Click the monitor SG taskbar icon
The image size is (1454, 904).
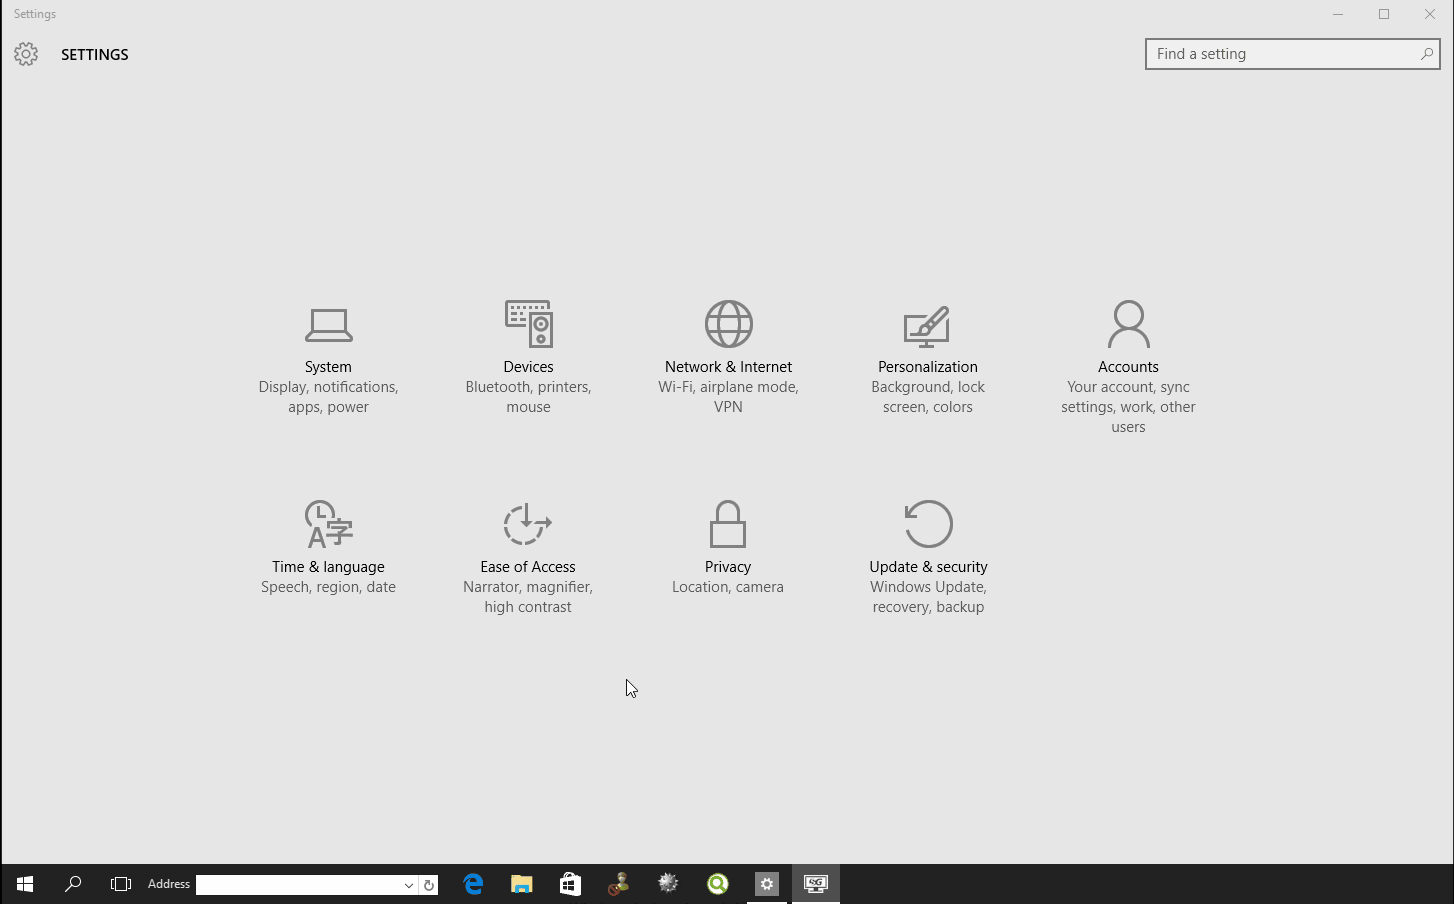point(816,884)
